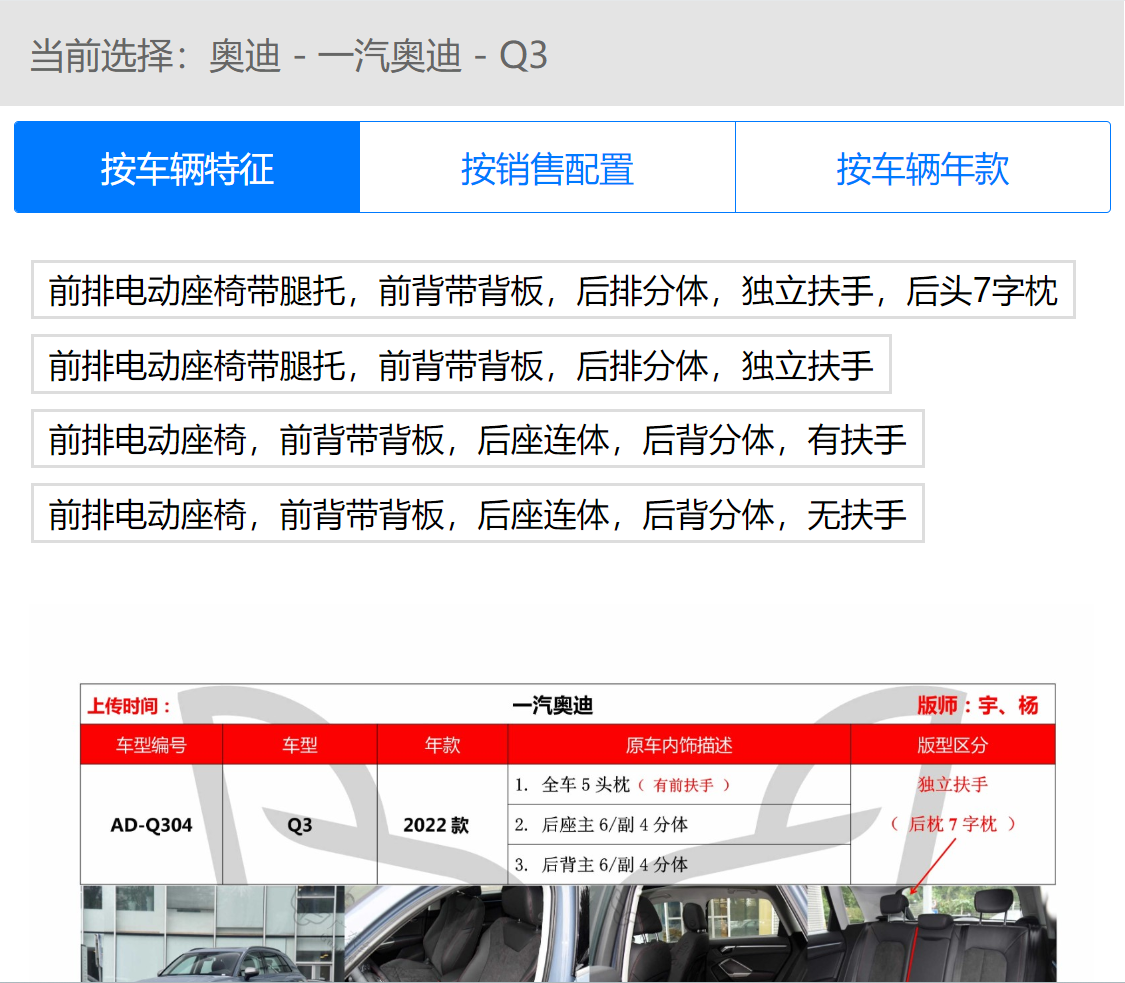
Task: Click the AD-Q304 model code cell
Action: [151, 825]
